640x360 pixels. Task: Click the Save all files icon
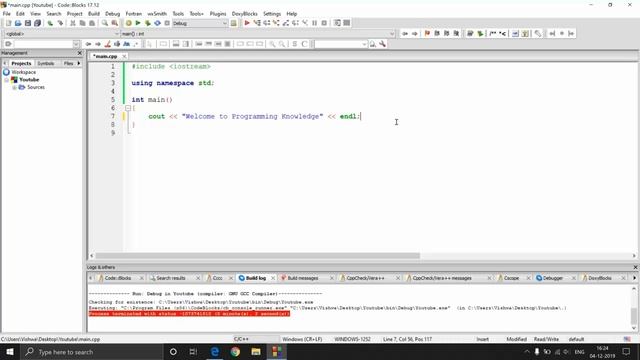38,23
